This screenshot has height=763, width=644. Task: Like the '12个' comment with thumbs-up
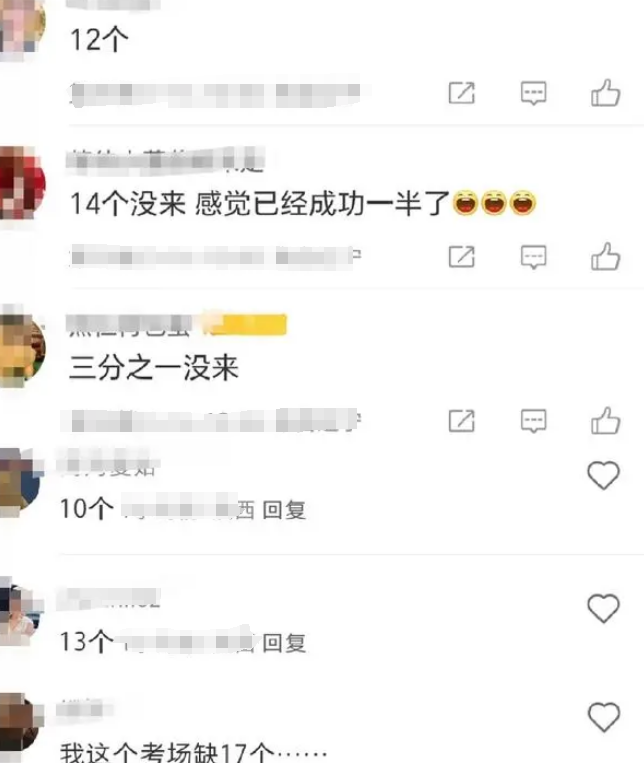coord(606,92)
